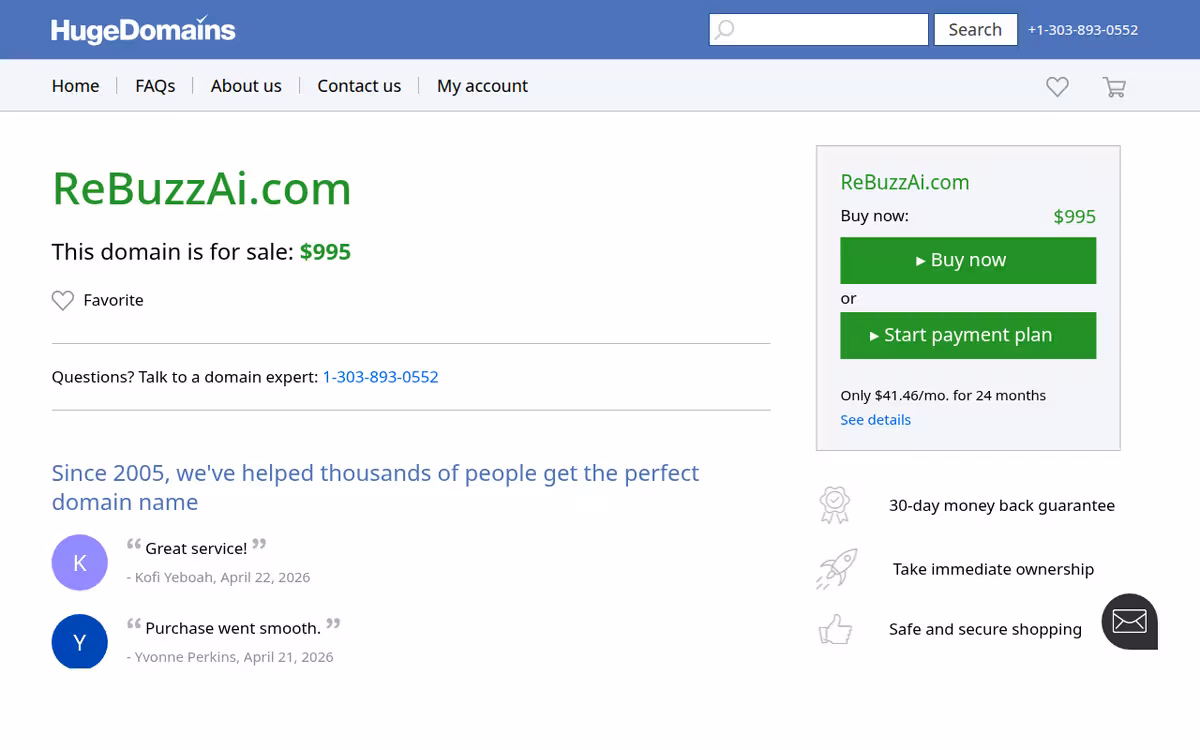The image size is (1200, 750).
Task: Click Start payment plan button
Action: (968, 335)
